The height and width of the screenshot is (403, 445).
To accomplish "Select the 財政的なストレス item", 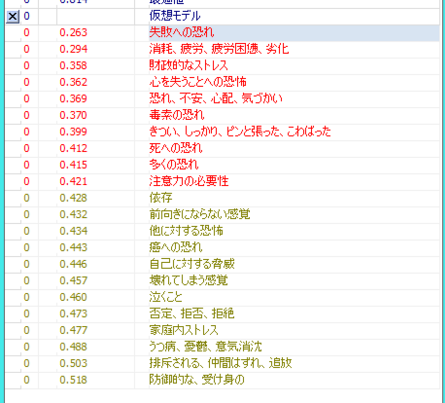I will [x=189, y=65].
